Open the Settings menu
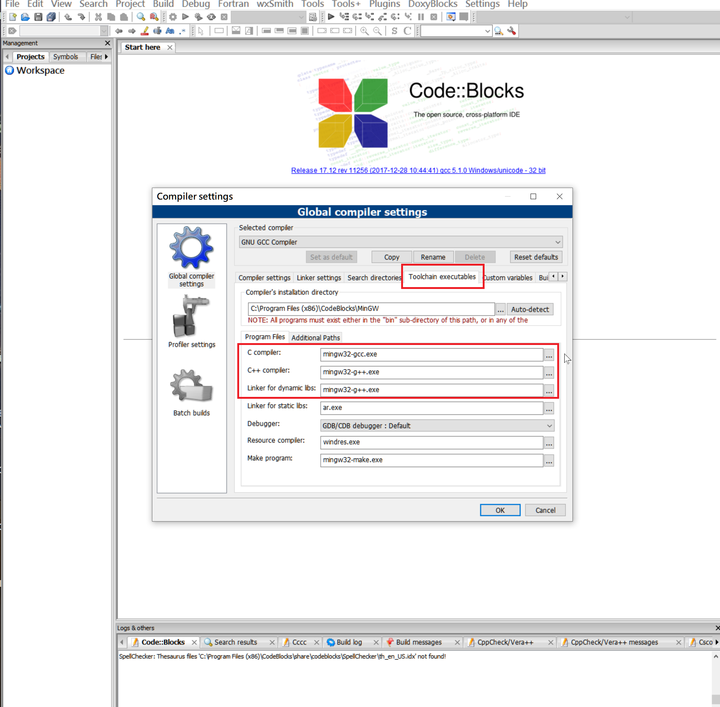Viewport: 720px width, 707px height. coord(482,4)
